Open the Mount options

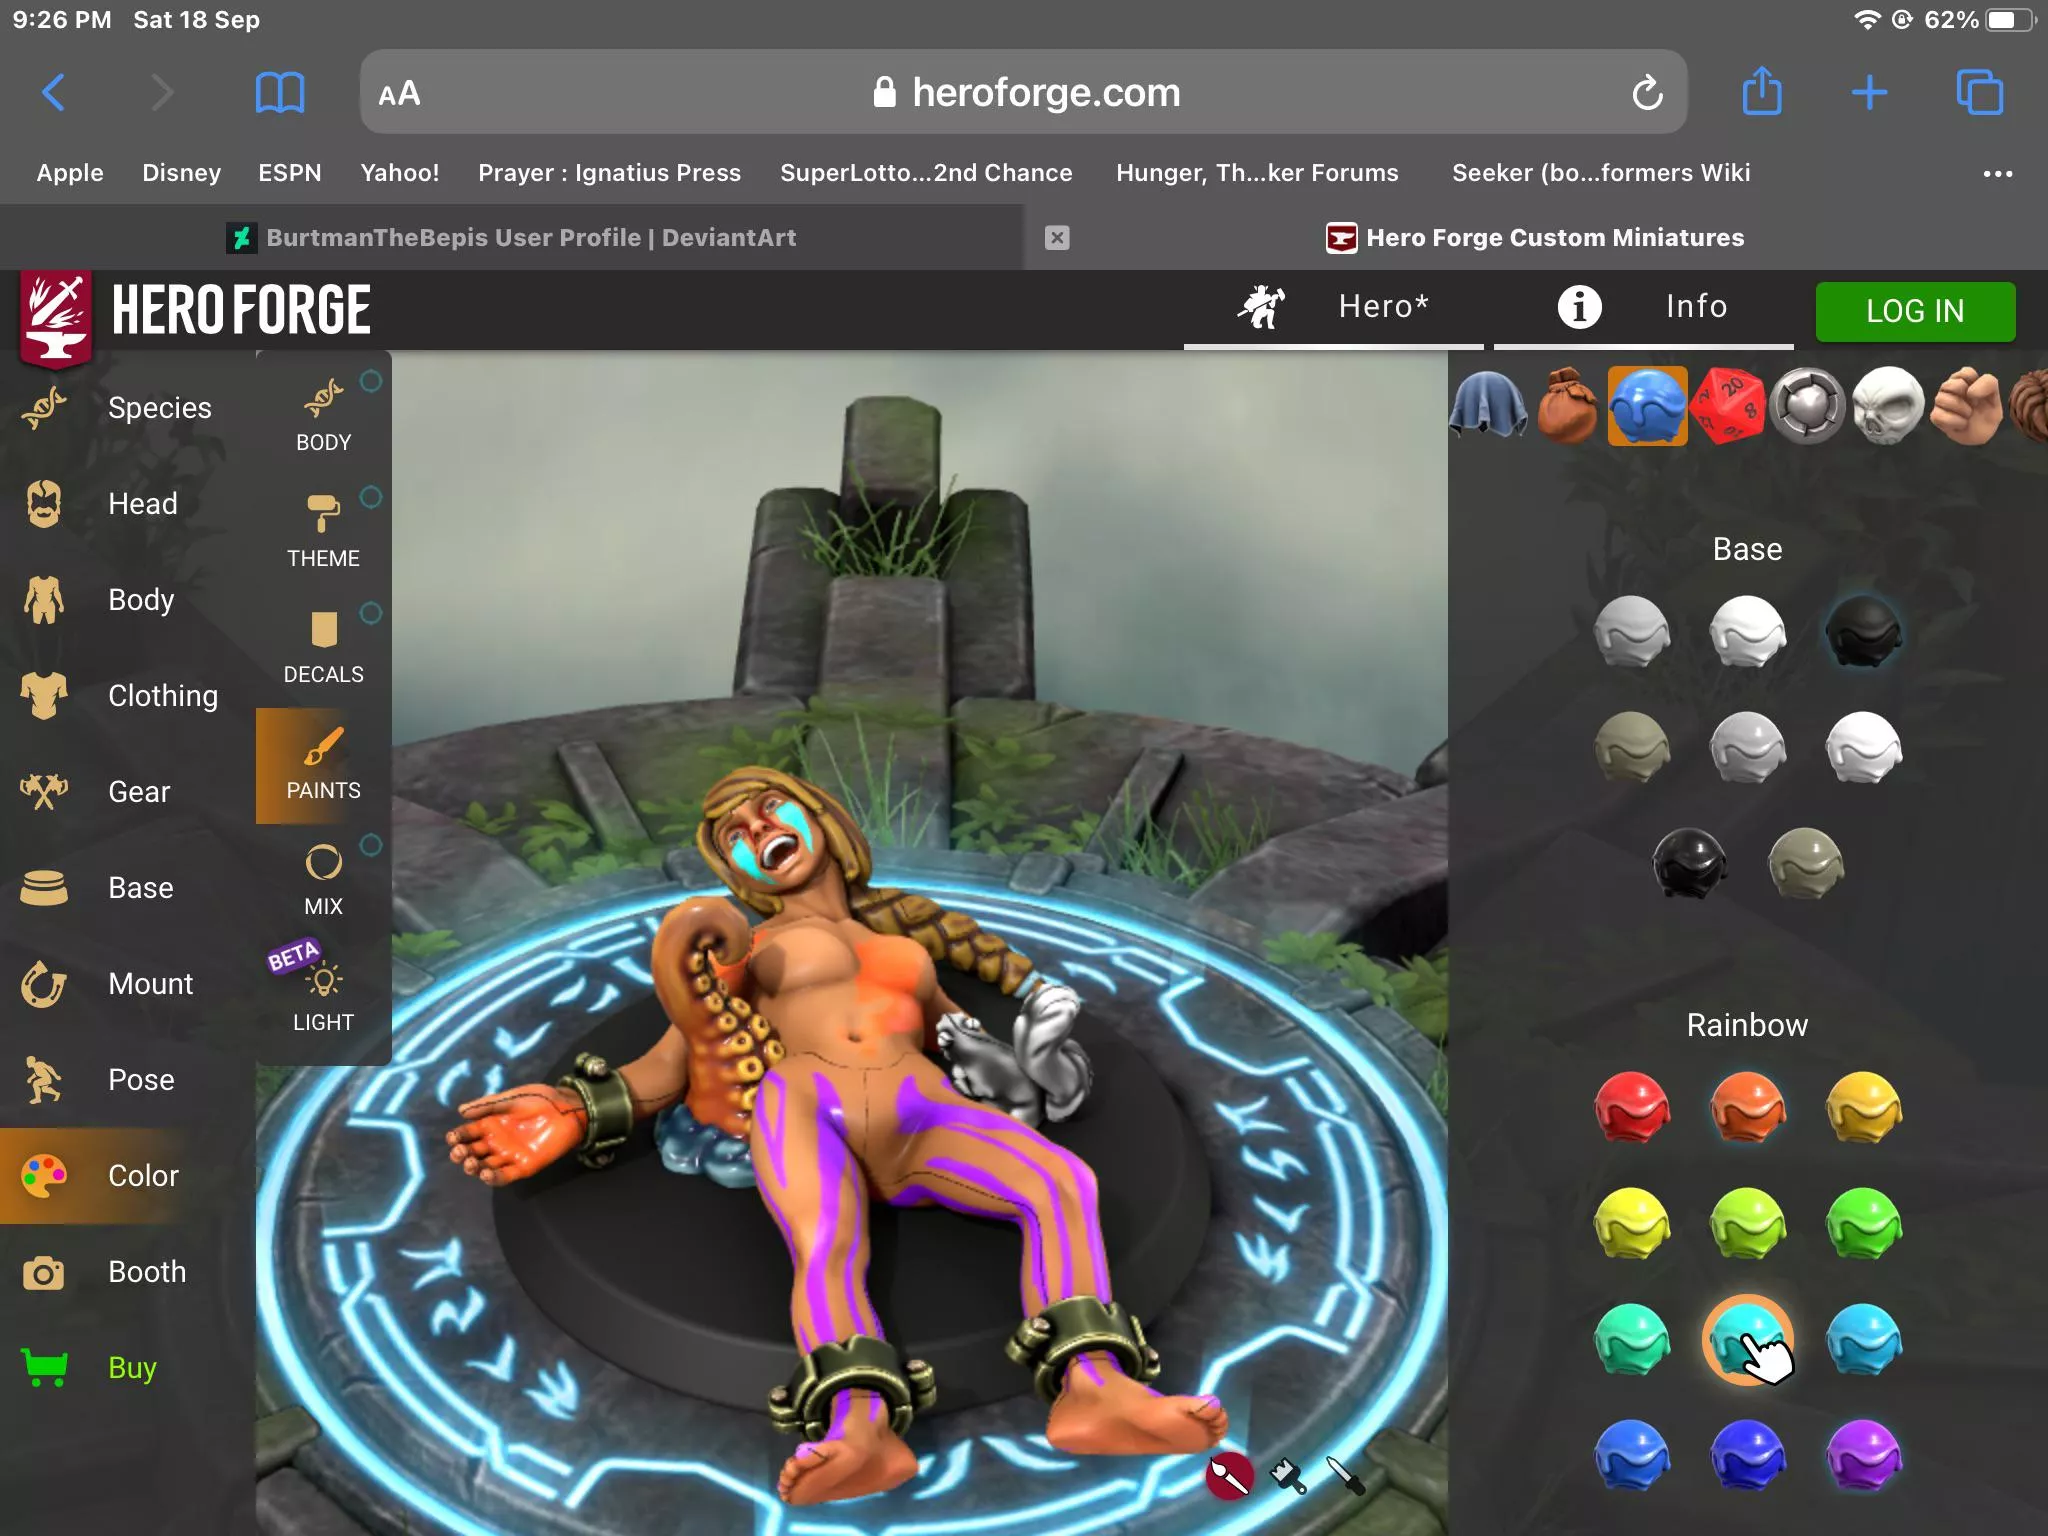click(150, 983)
